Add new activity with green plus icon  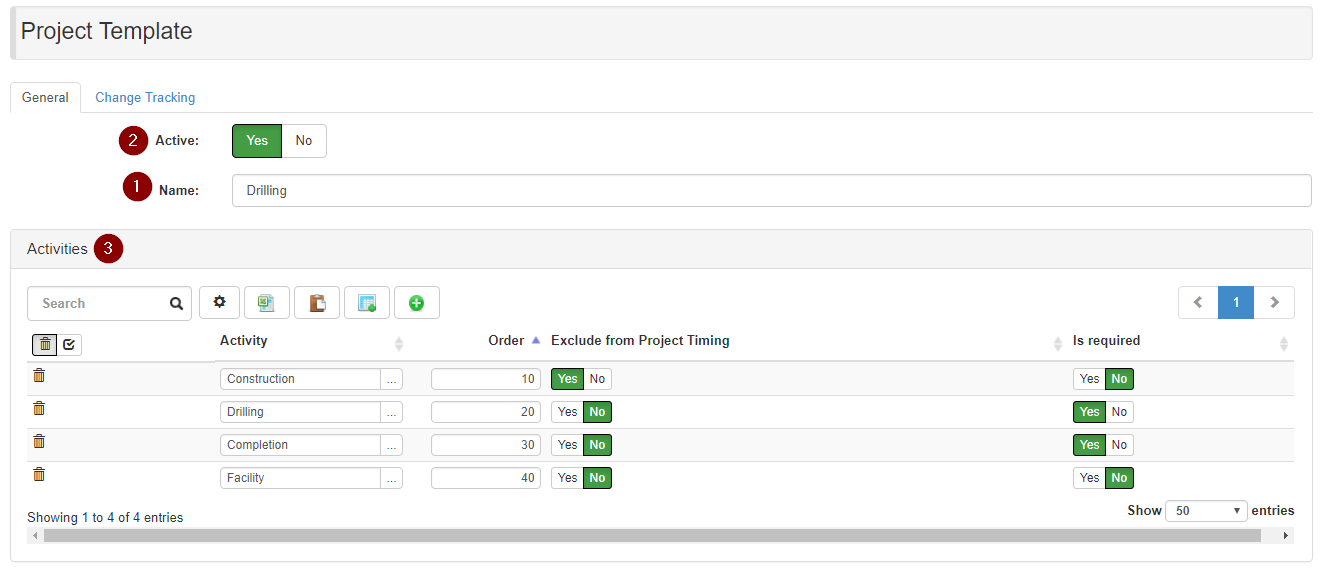tap(417, 303)
